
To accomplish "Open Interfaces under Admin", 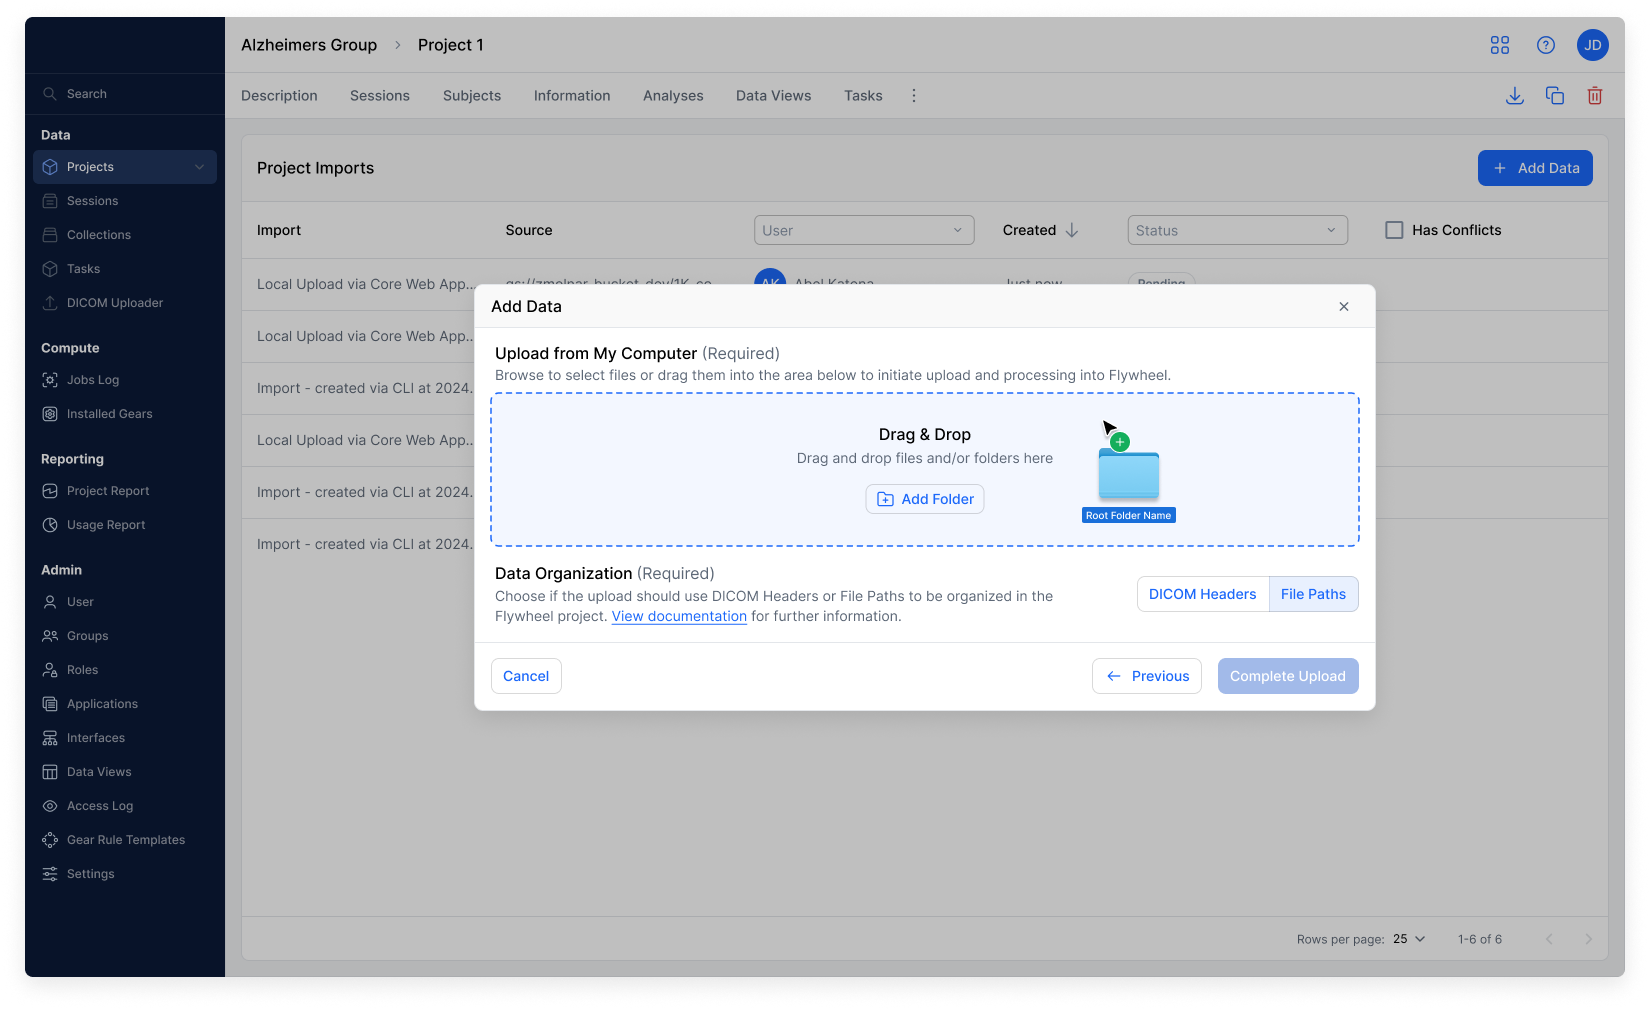I will [125, 738].
